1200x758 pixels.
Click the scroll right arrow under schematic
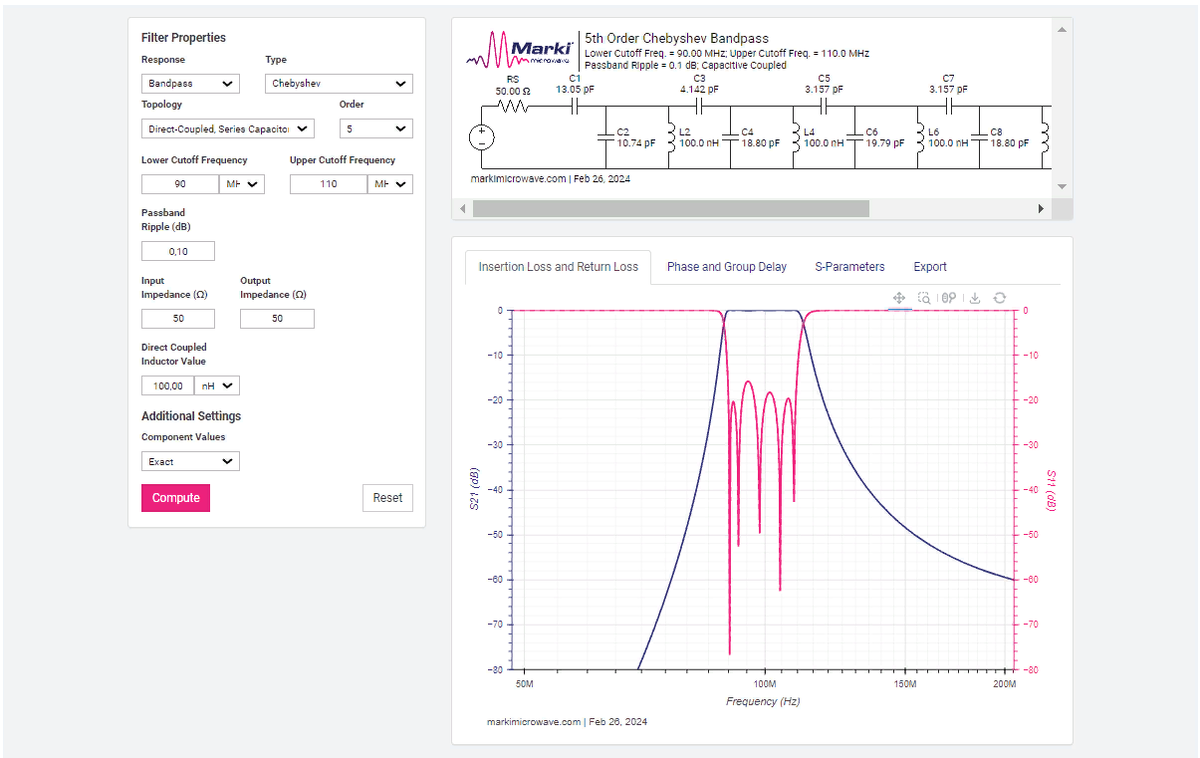coord(1040,209)
